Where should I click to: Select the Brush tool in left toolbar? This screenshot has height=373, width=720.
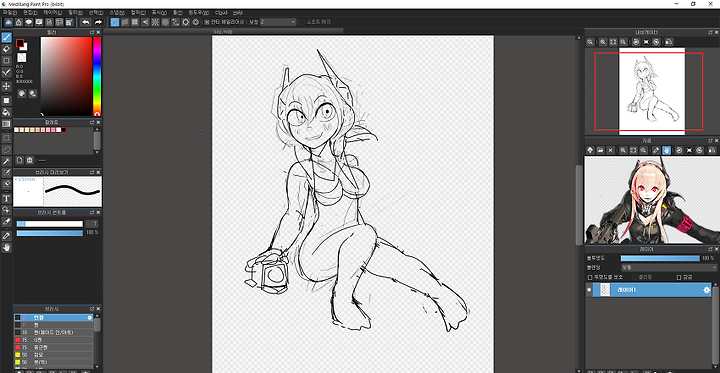tap(6, 37)
